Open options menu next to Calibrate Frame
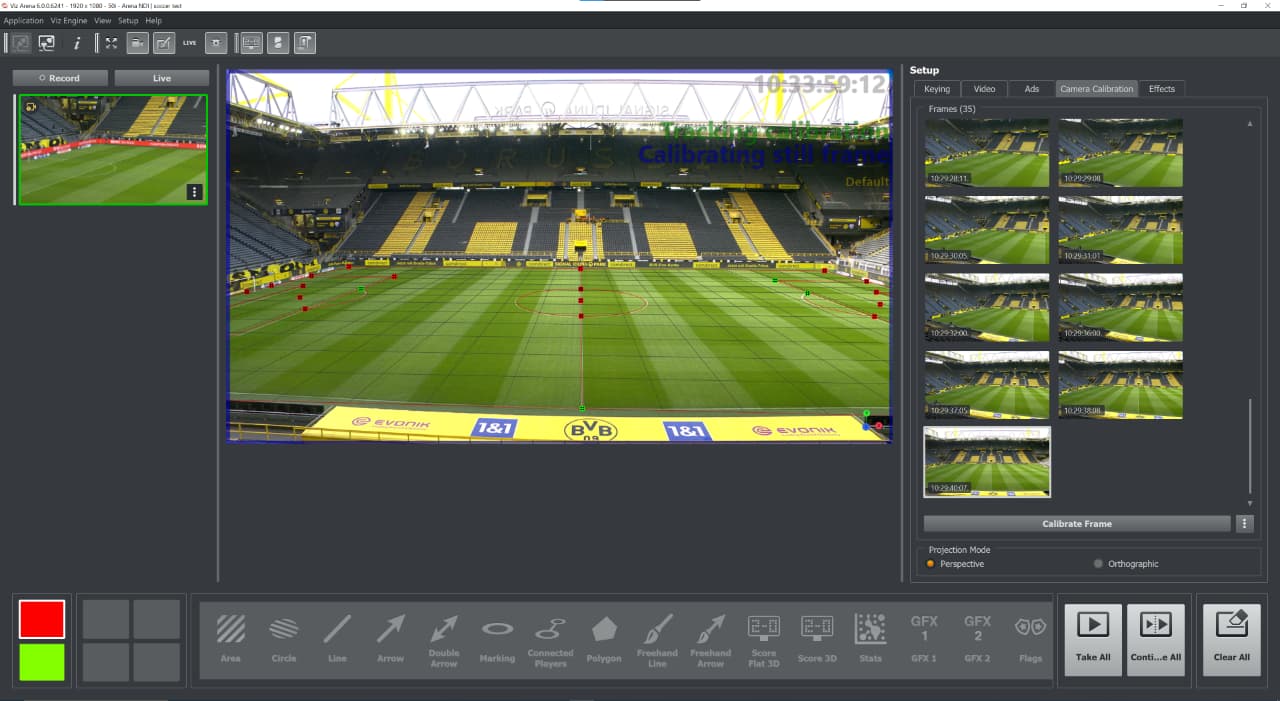Viewport: 1280px width, 701px height. [x=1245, y=523]
